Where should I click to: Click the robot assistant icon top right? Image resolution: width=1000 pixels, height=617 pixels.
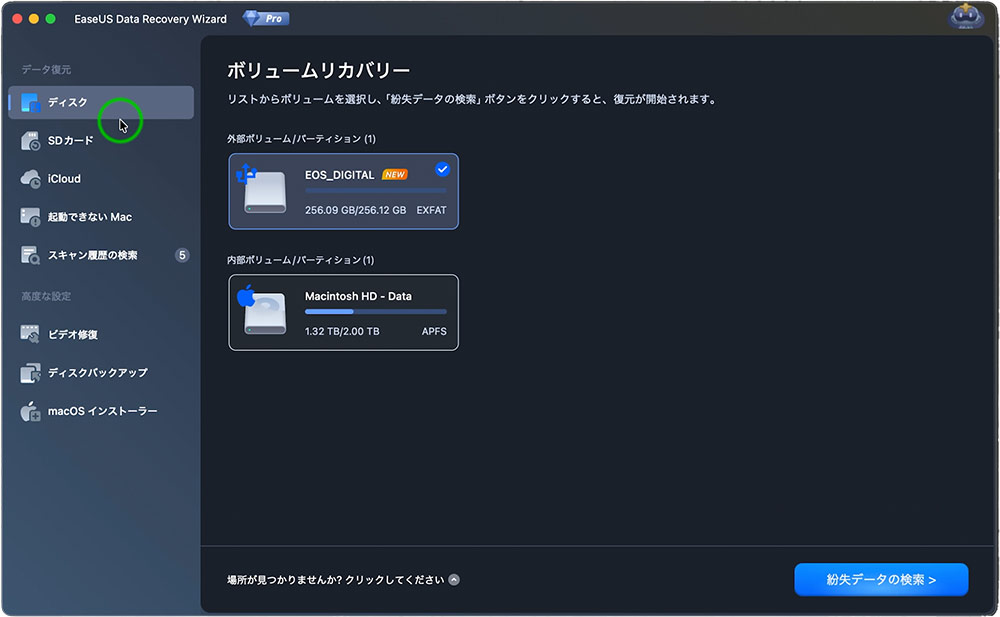tap(966, 18)
